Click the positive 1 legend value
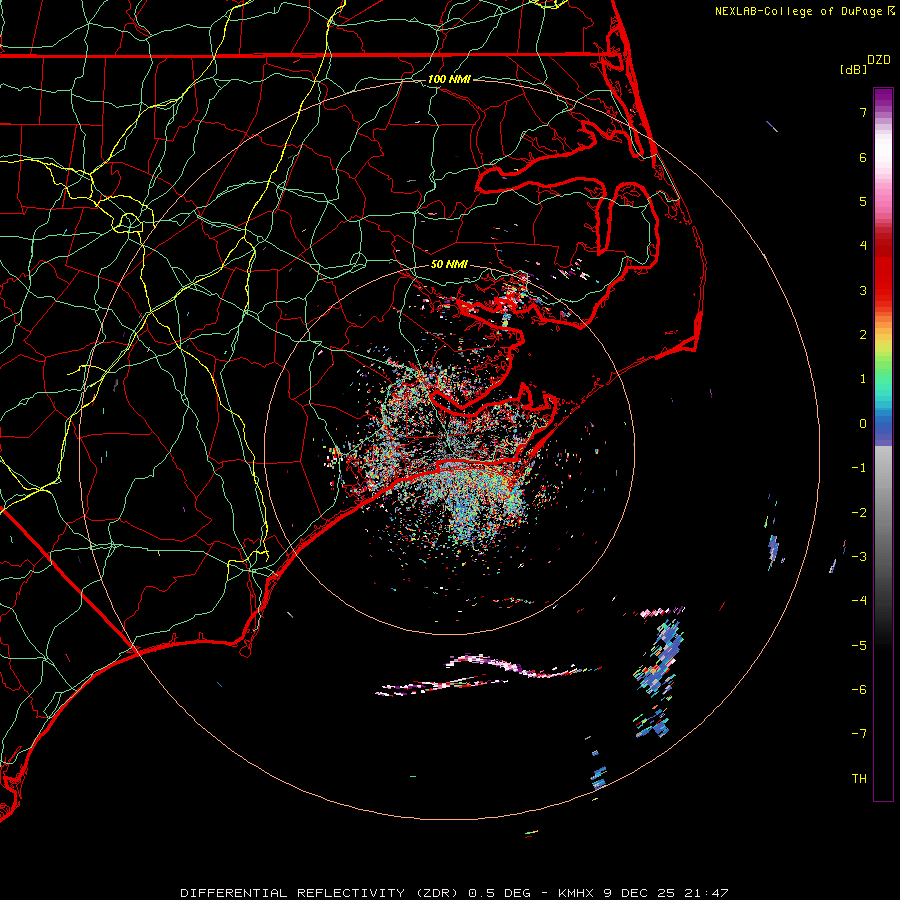 click(x=863, y=379)
